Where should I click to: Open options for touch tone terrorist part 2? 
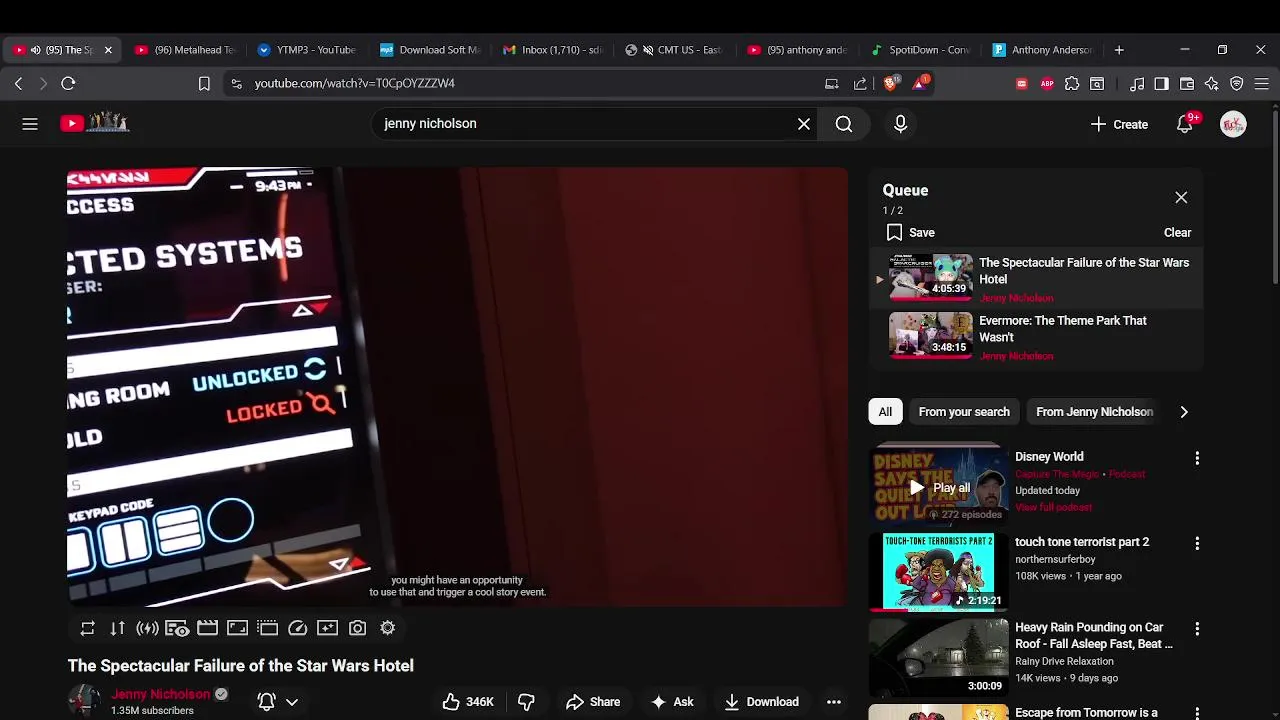pos(1197,544)
